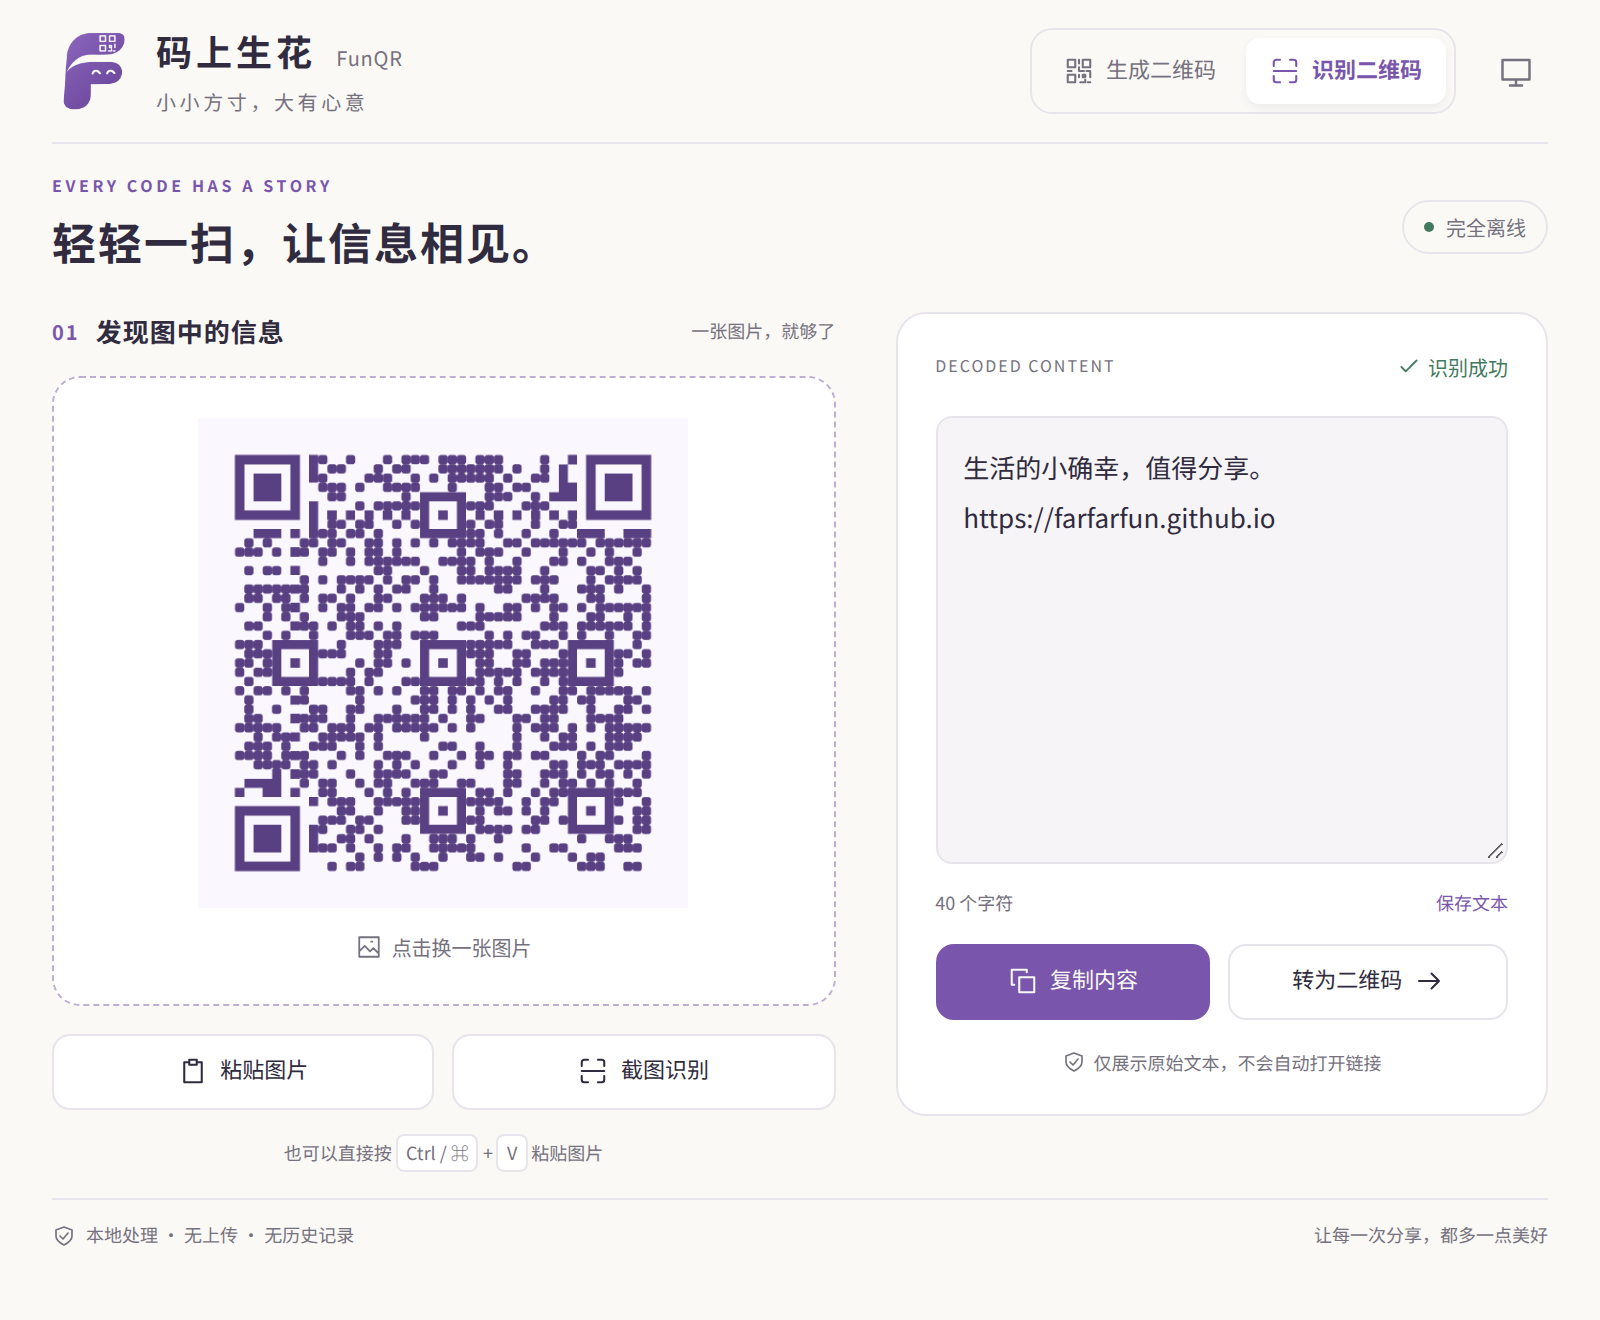Image resolution: width=1600 pixels, height=1320 pixels.
Task: Click the 截图识别 button
Action: tap(644, 1071)
